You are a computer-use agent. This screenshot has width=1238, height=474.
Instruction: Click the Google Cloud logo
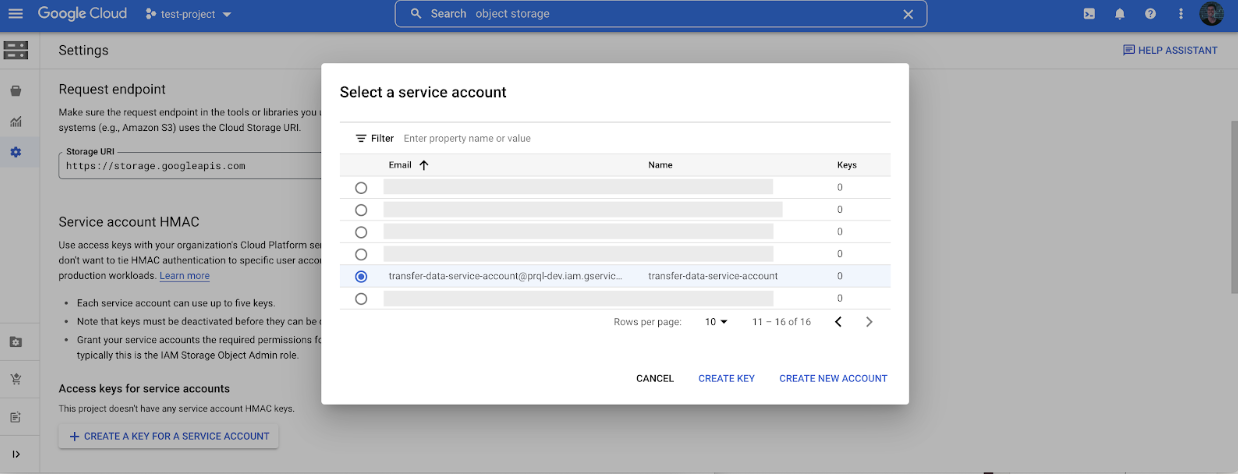(x=82, y=14)
